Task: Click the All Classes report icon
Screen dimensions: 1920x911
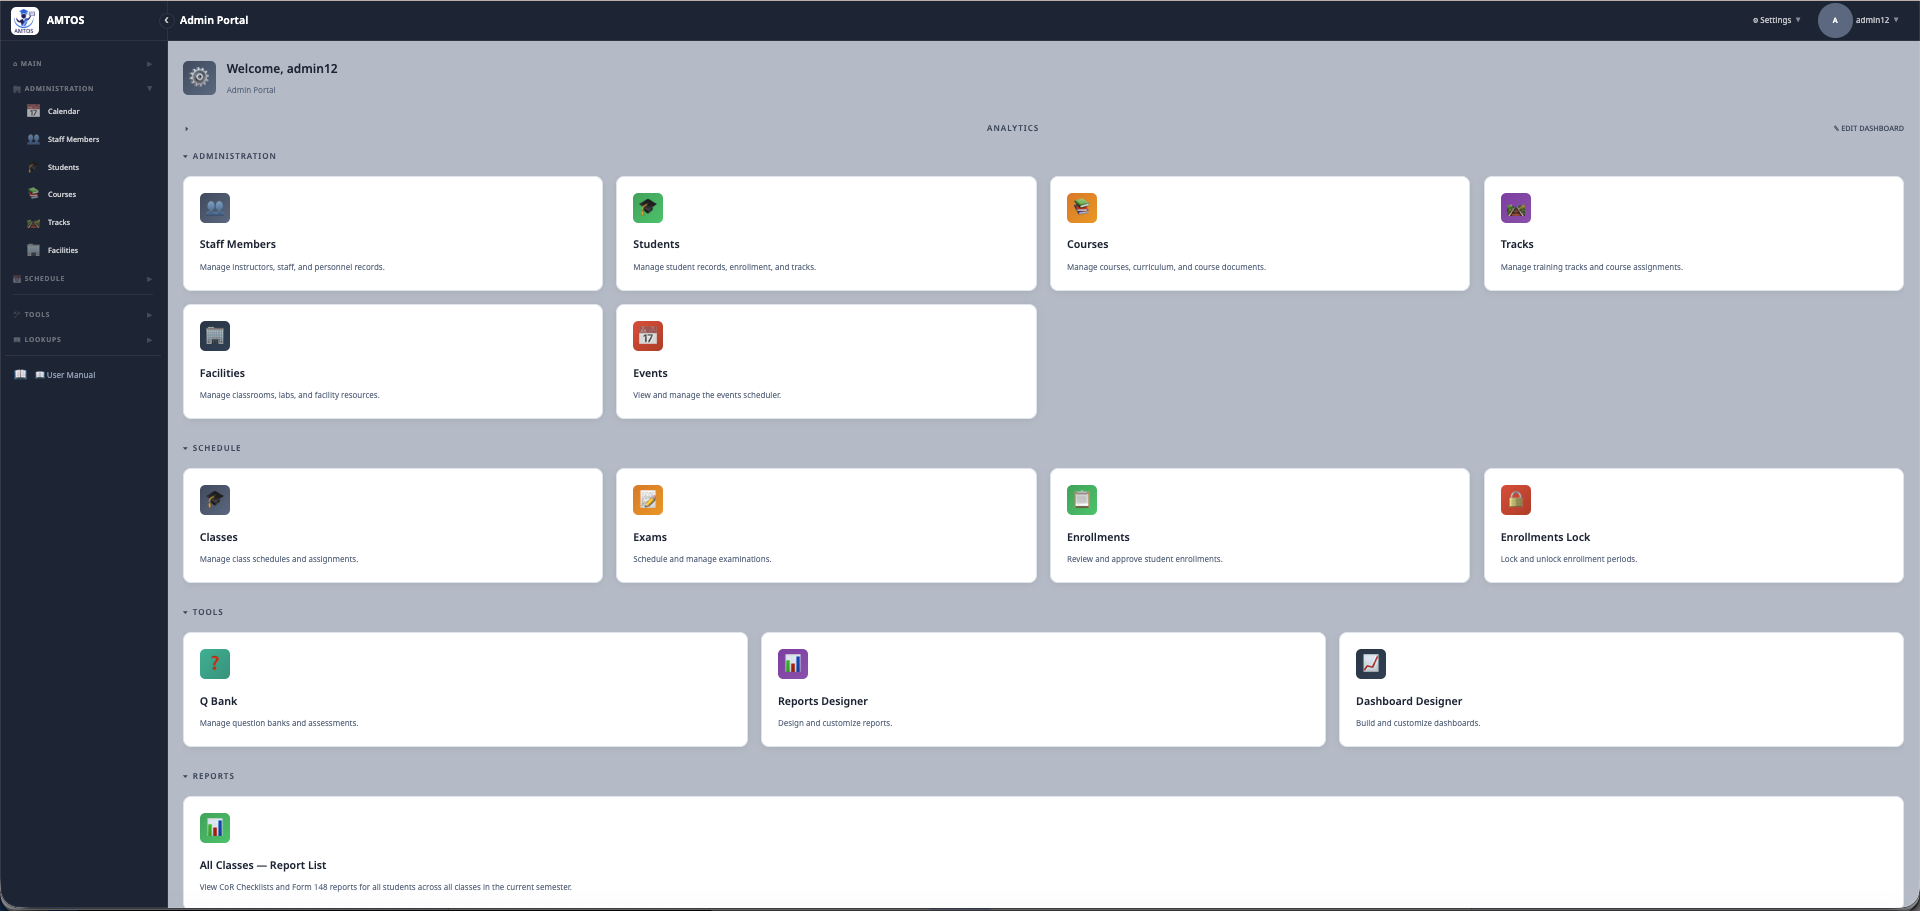Action: point(215,828)
